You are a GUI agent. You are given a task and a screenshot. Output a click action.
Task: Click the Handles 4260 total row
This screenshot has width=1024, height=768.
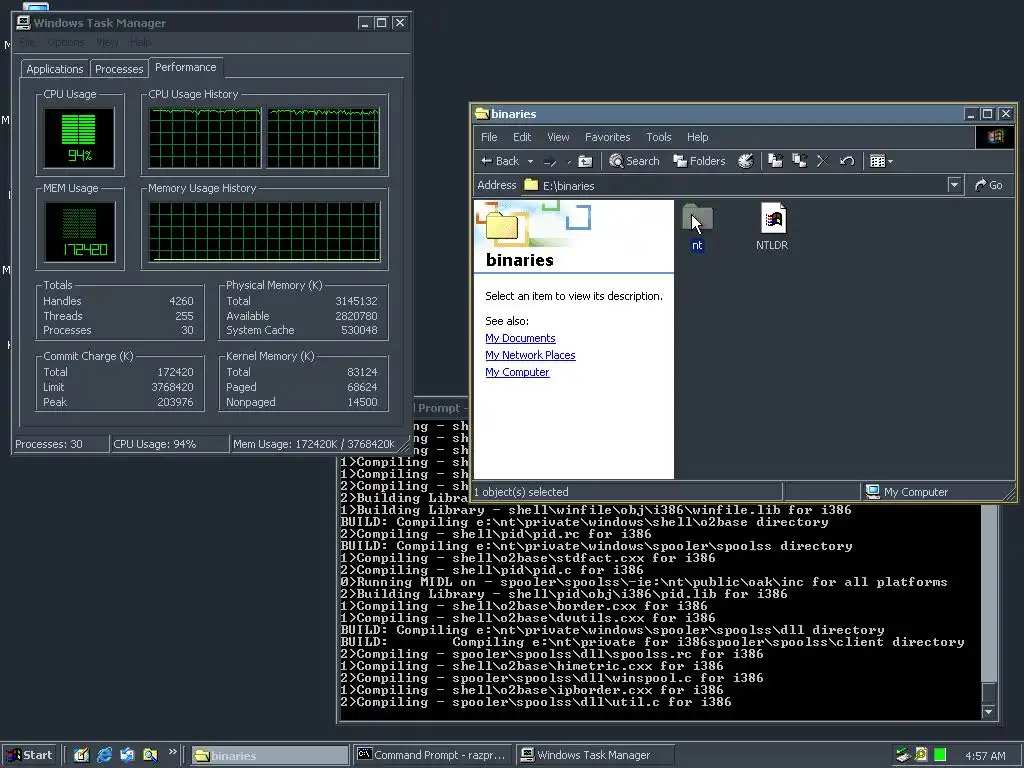click(118, 301)
